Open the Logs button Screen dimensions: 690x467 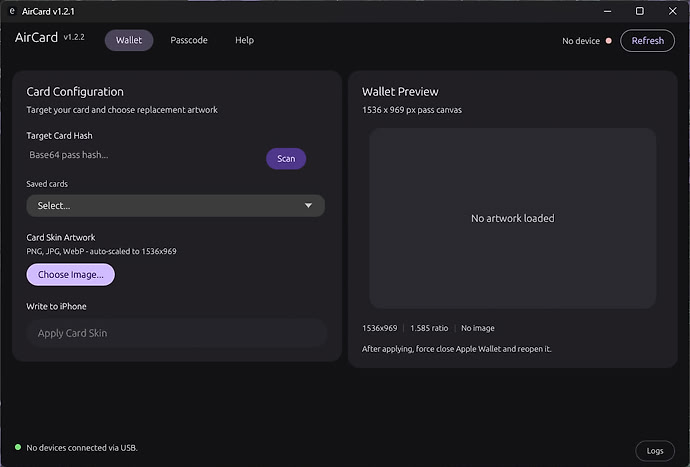(655, 451)
